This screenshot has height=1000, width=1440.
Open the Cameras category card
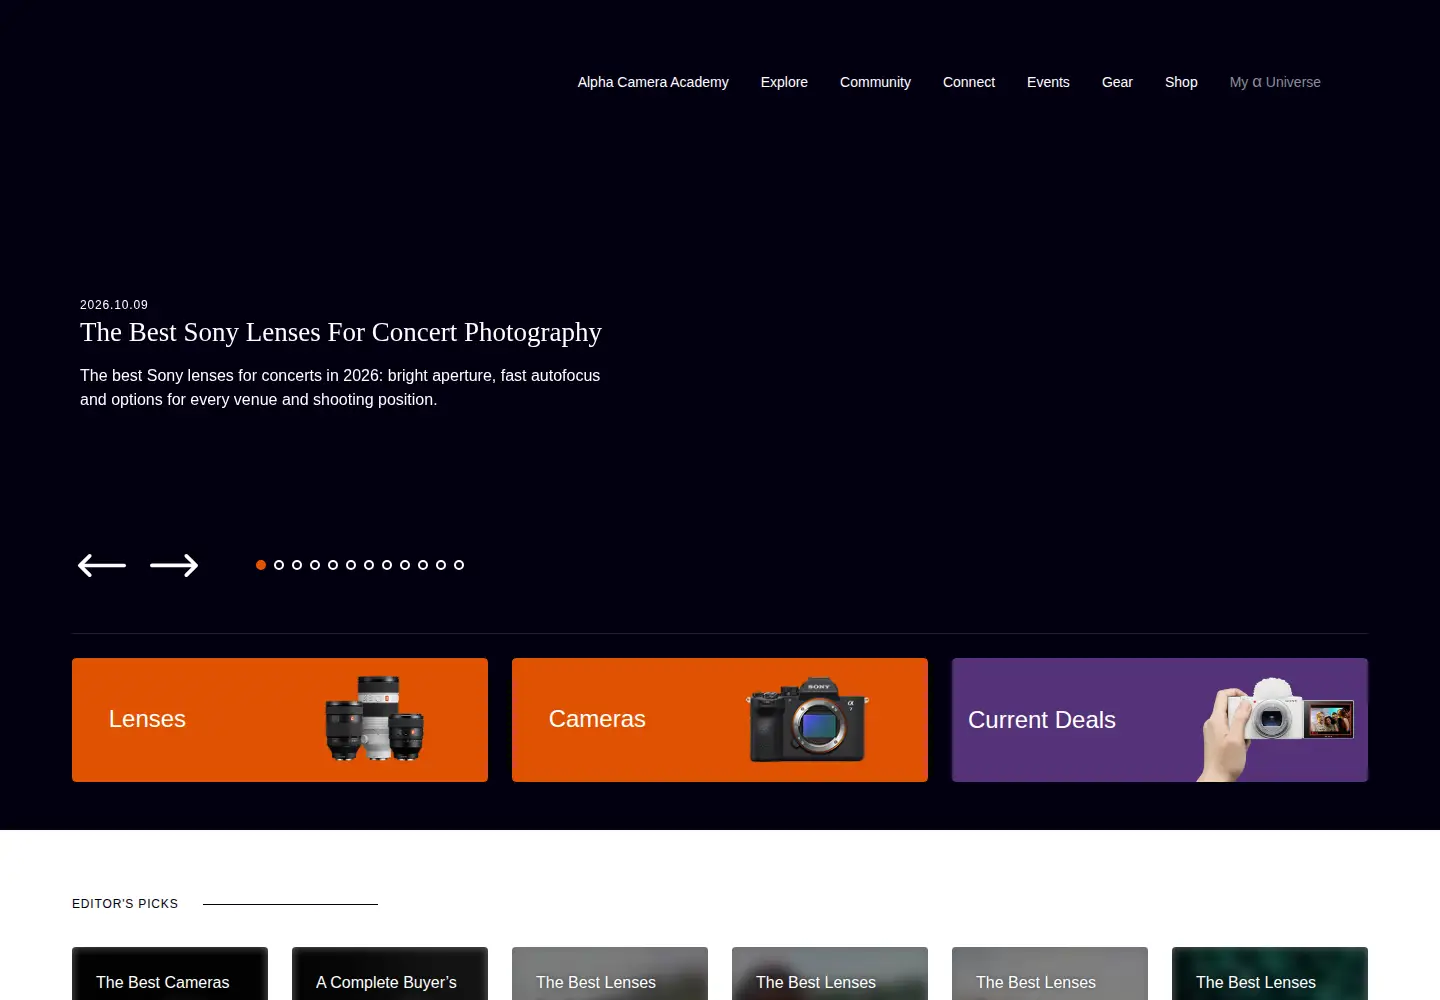click(x=720, y=720)
